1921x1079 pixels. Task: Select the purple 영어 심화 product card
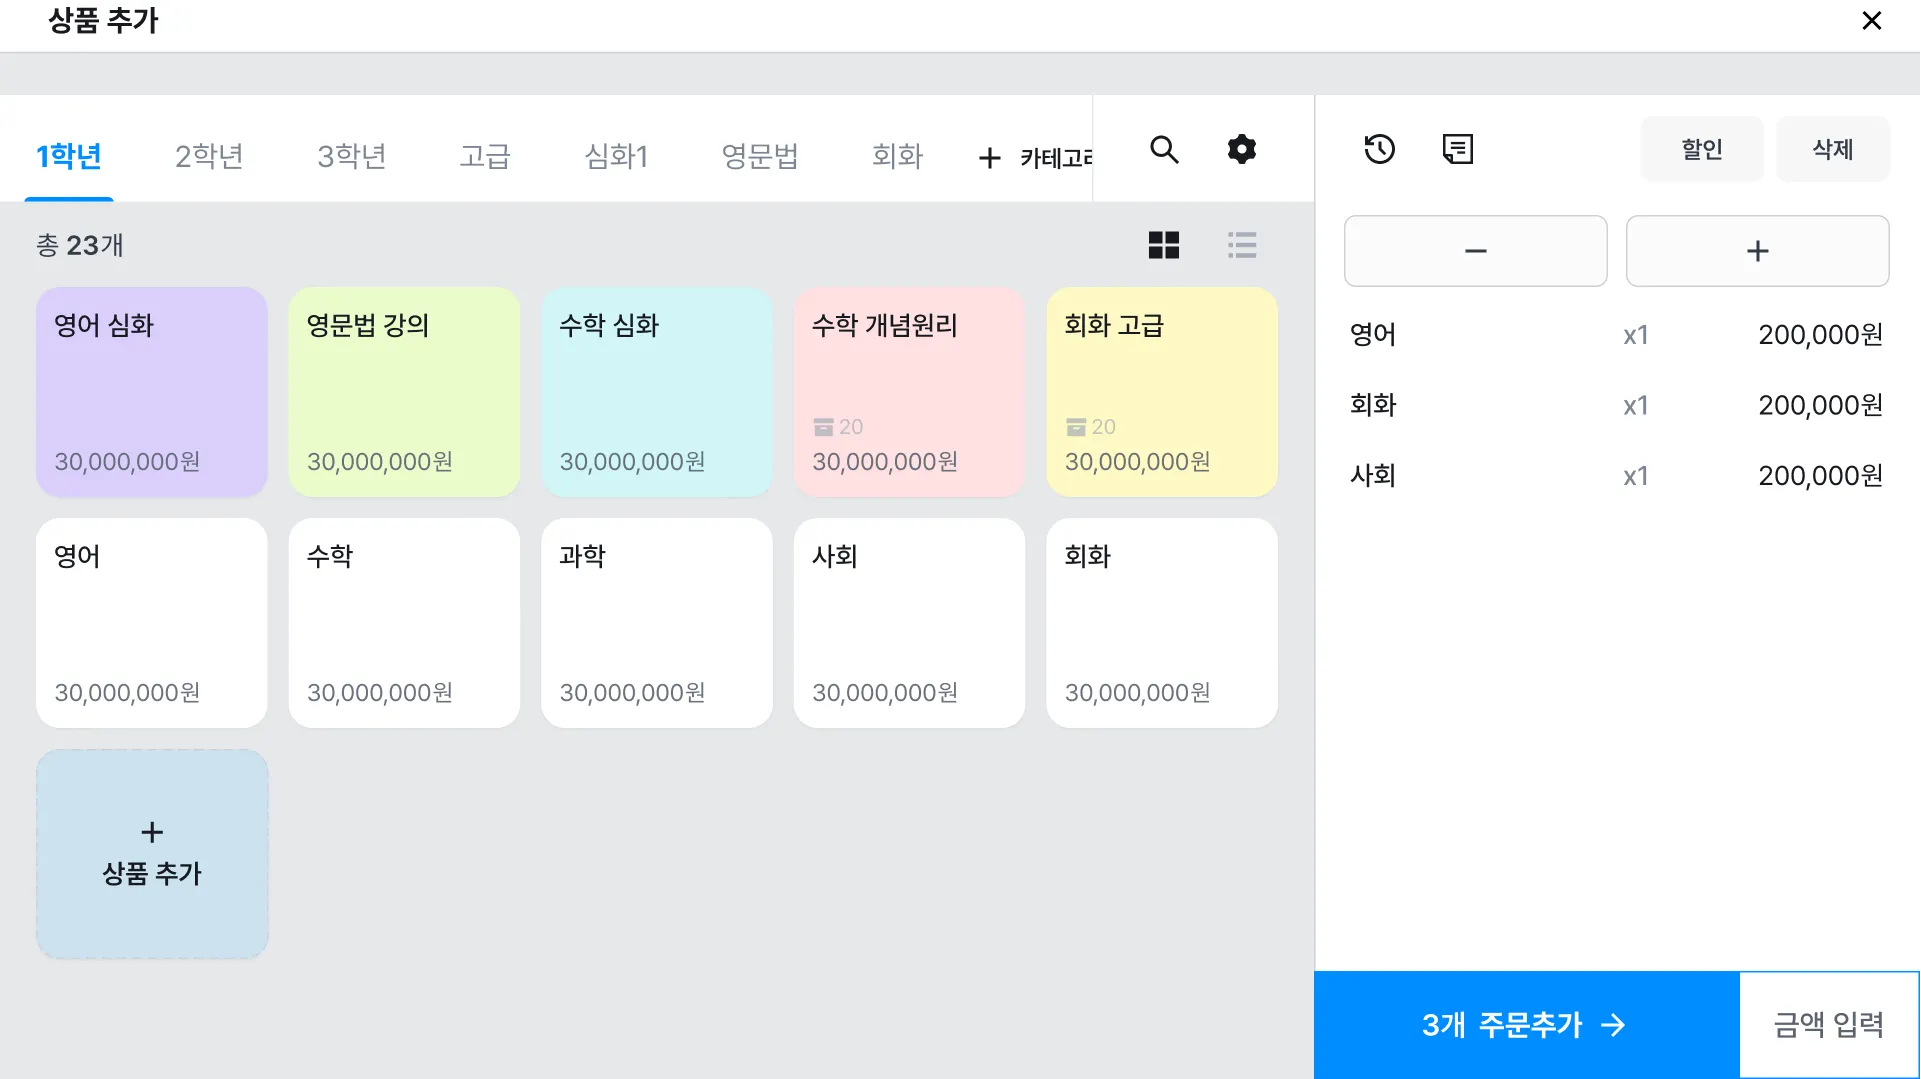[152, 392]
